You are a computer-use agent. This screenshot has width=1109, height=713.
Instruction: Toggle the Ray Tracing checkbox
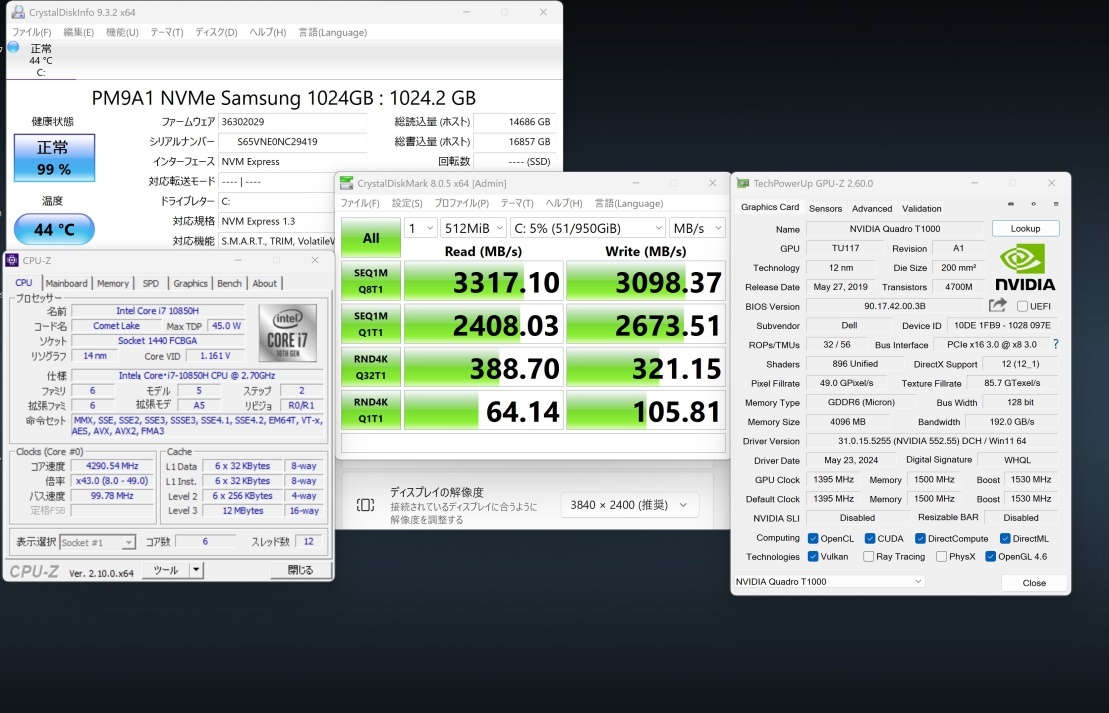tap(869, 557)
